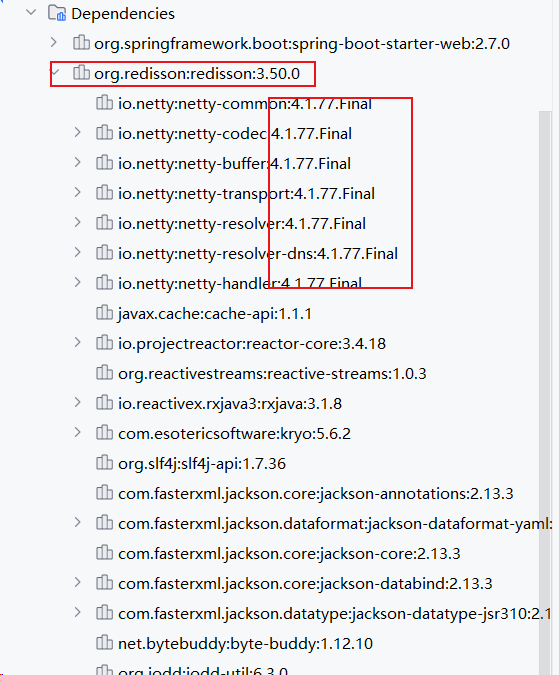
Task: Expand jackson-dataformat-yaml dependency
Action: click(x=77, y=523)
